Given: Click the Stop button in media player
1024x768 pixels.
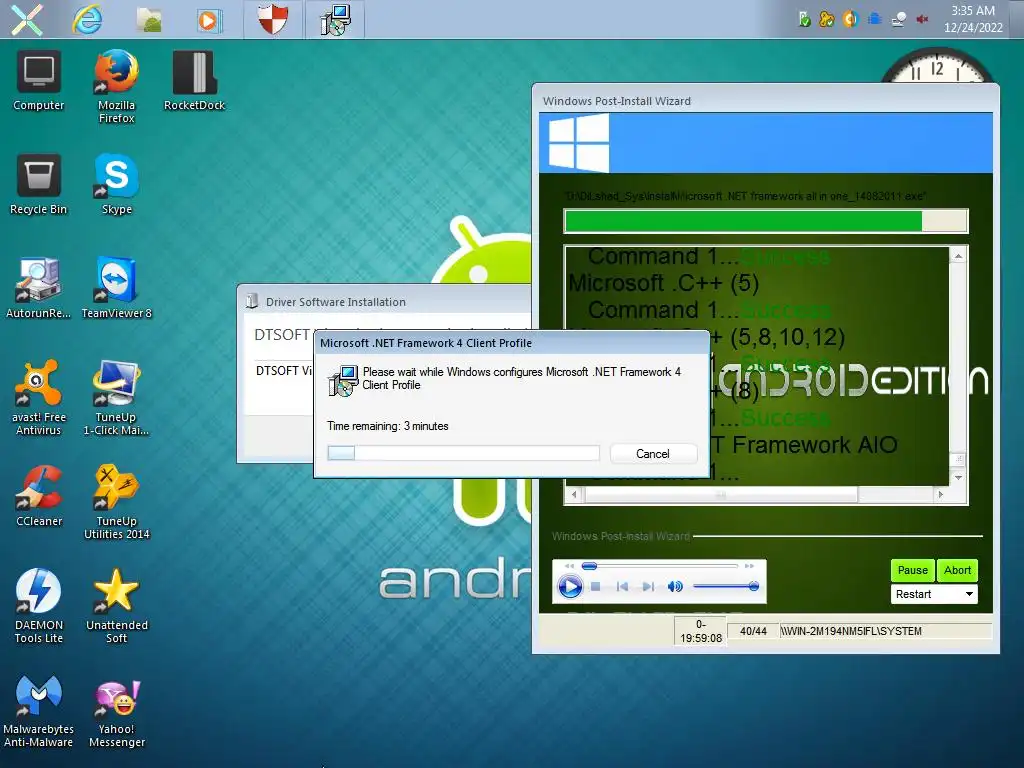Looking at the screenshot, I should 596,586.
